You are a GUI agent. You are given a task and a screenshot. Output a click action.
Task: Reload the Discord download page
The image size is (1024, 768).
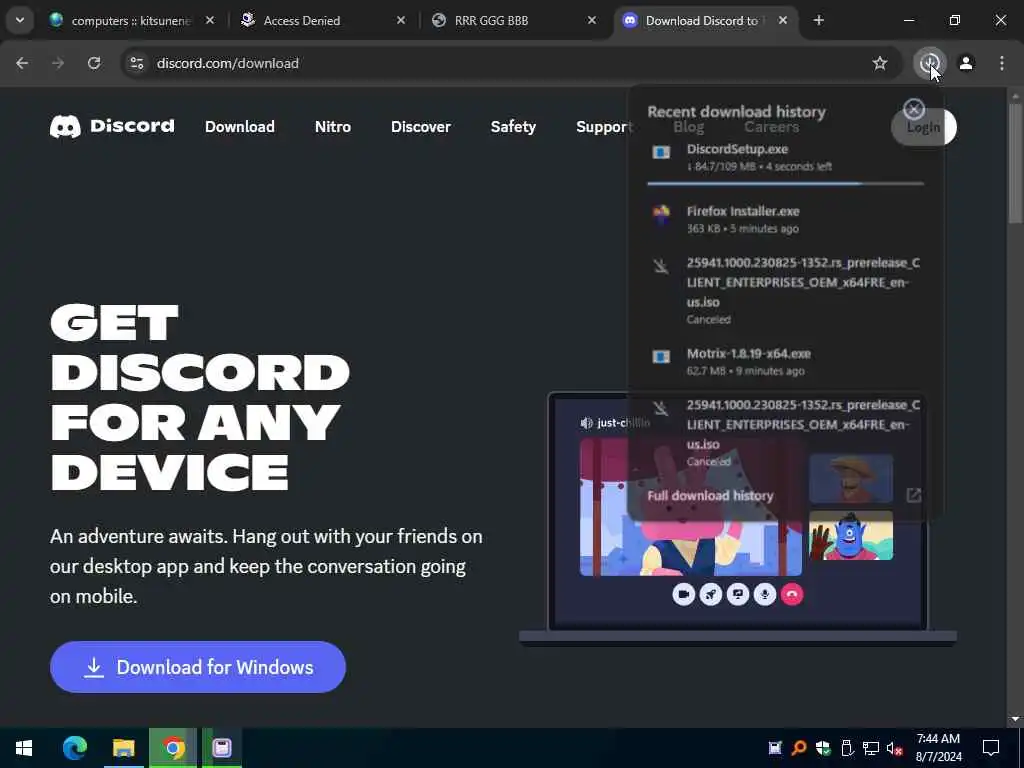[x=94, y=63]
